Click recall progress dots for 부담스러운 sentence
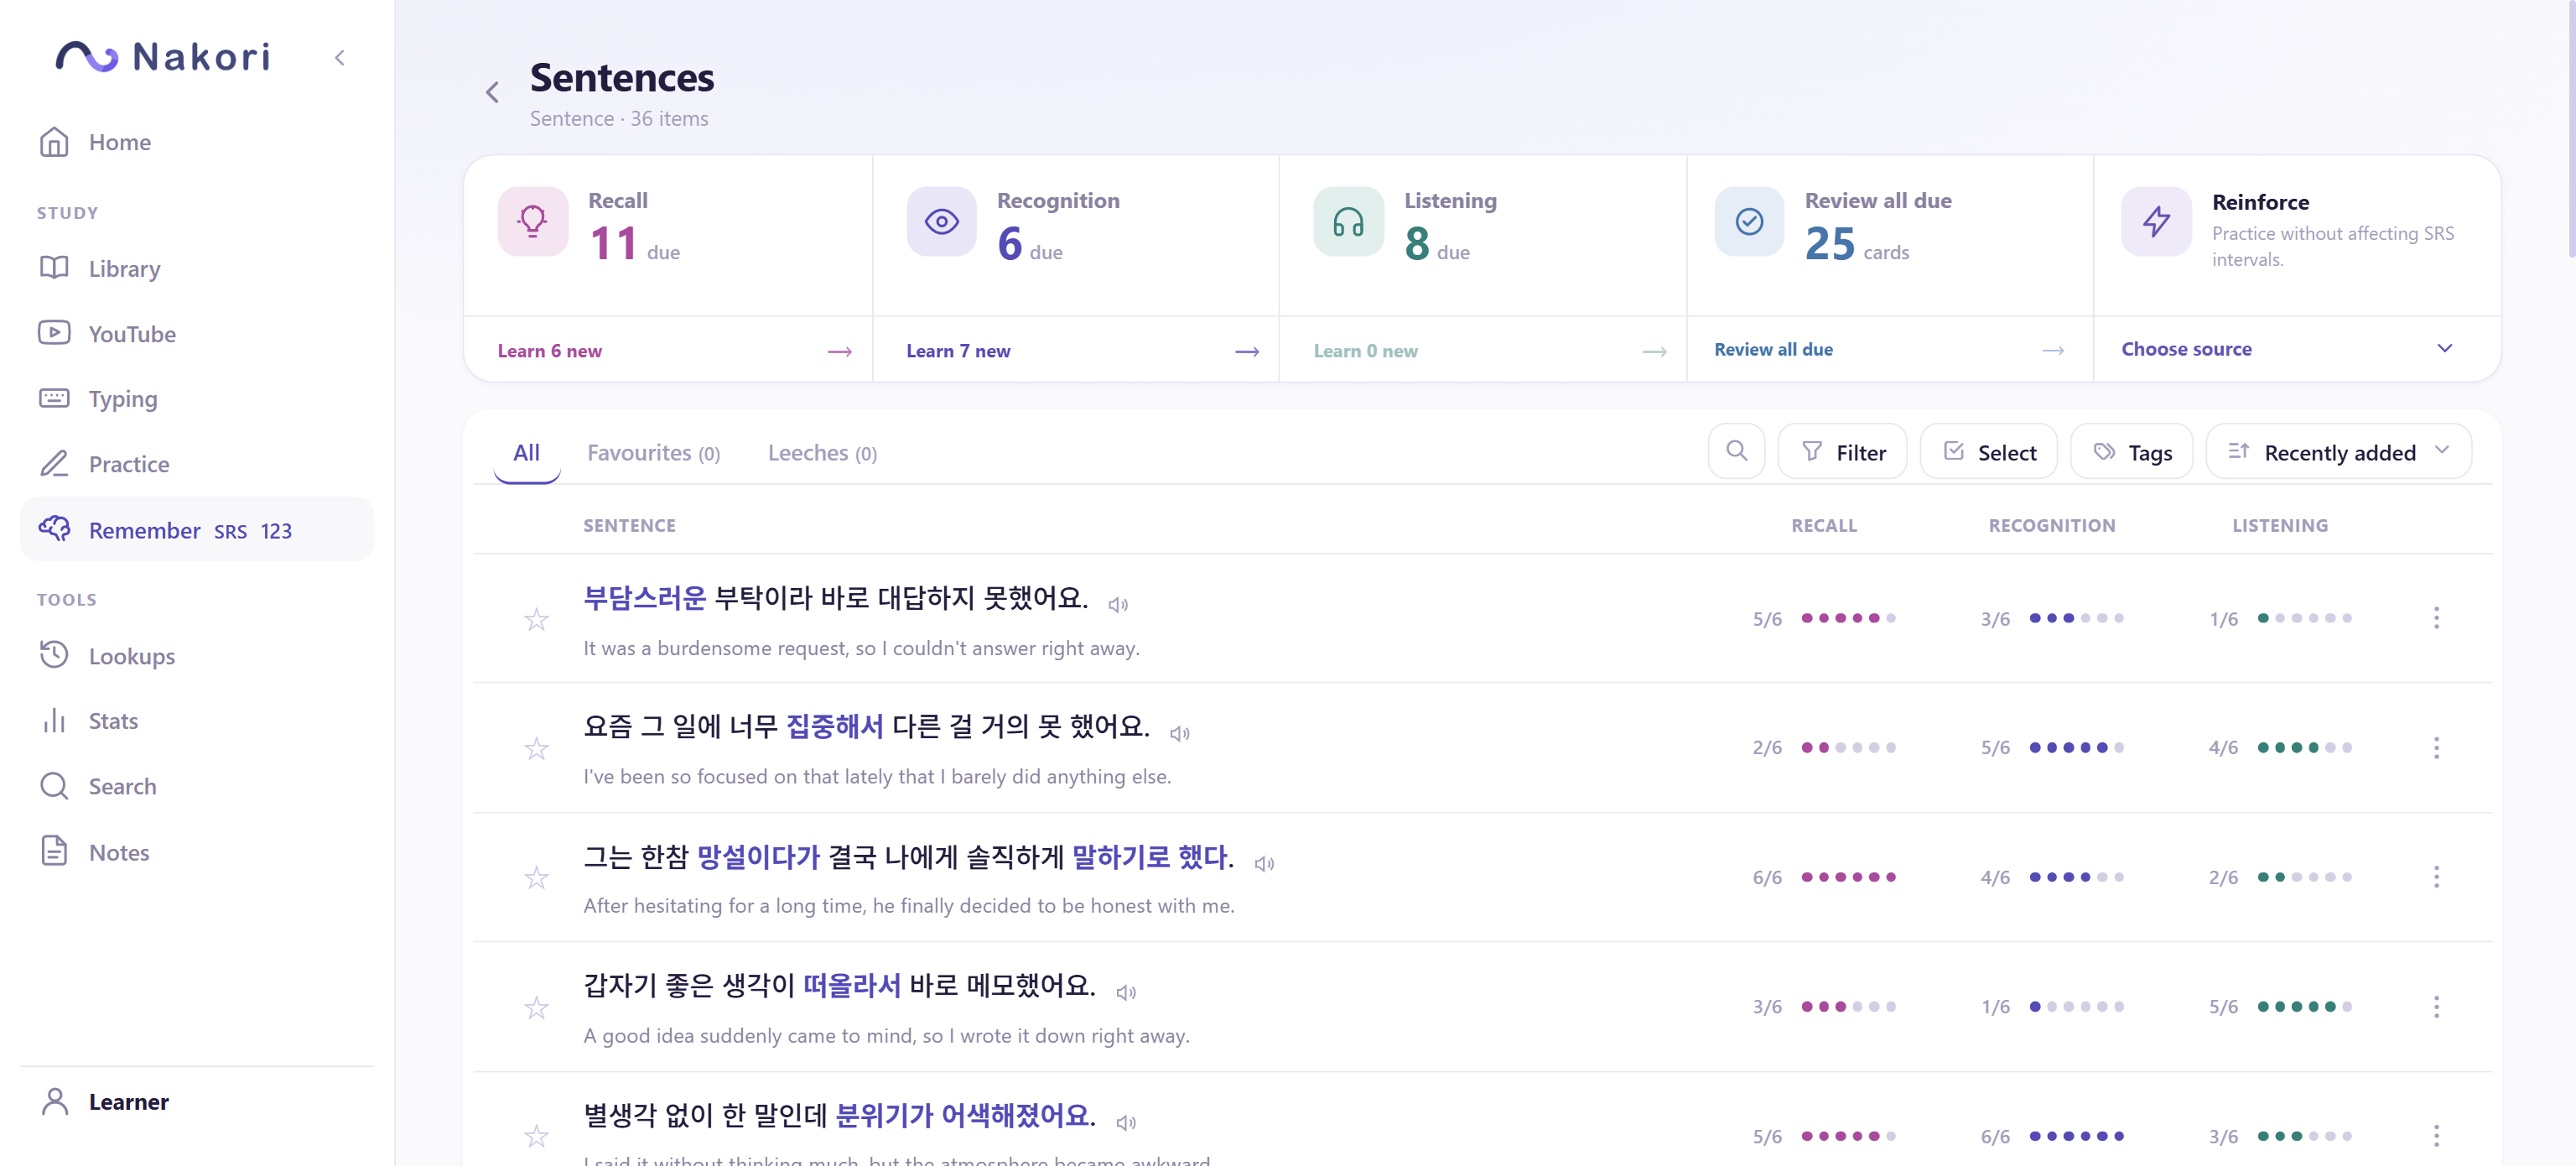Screen dimensions: 2576x1166 click(1848, 618)
